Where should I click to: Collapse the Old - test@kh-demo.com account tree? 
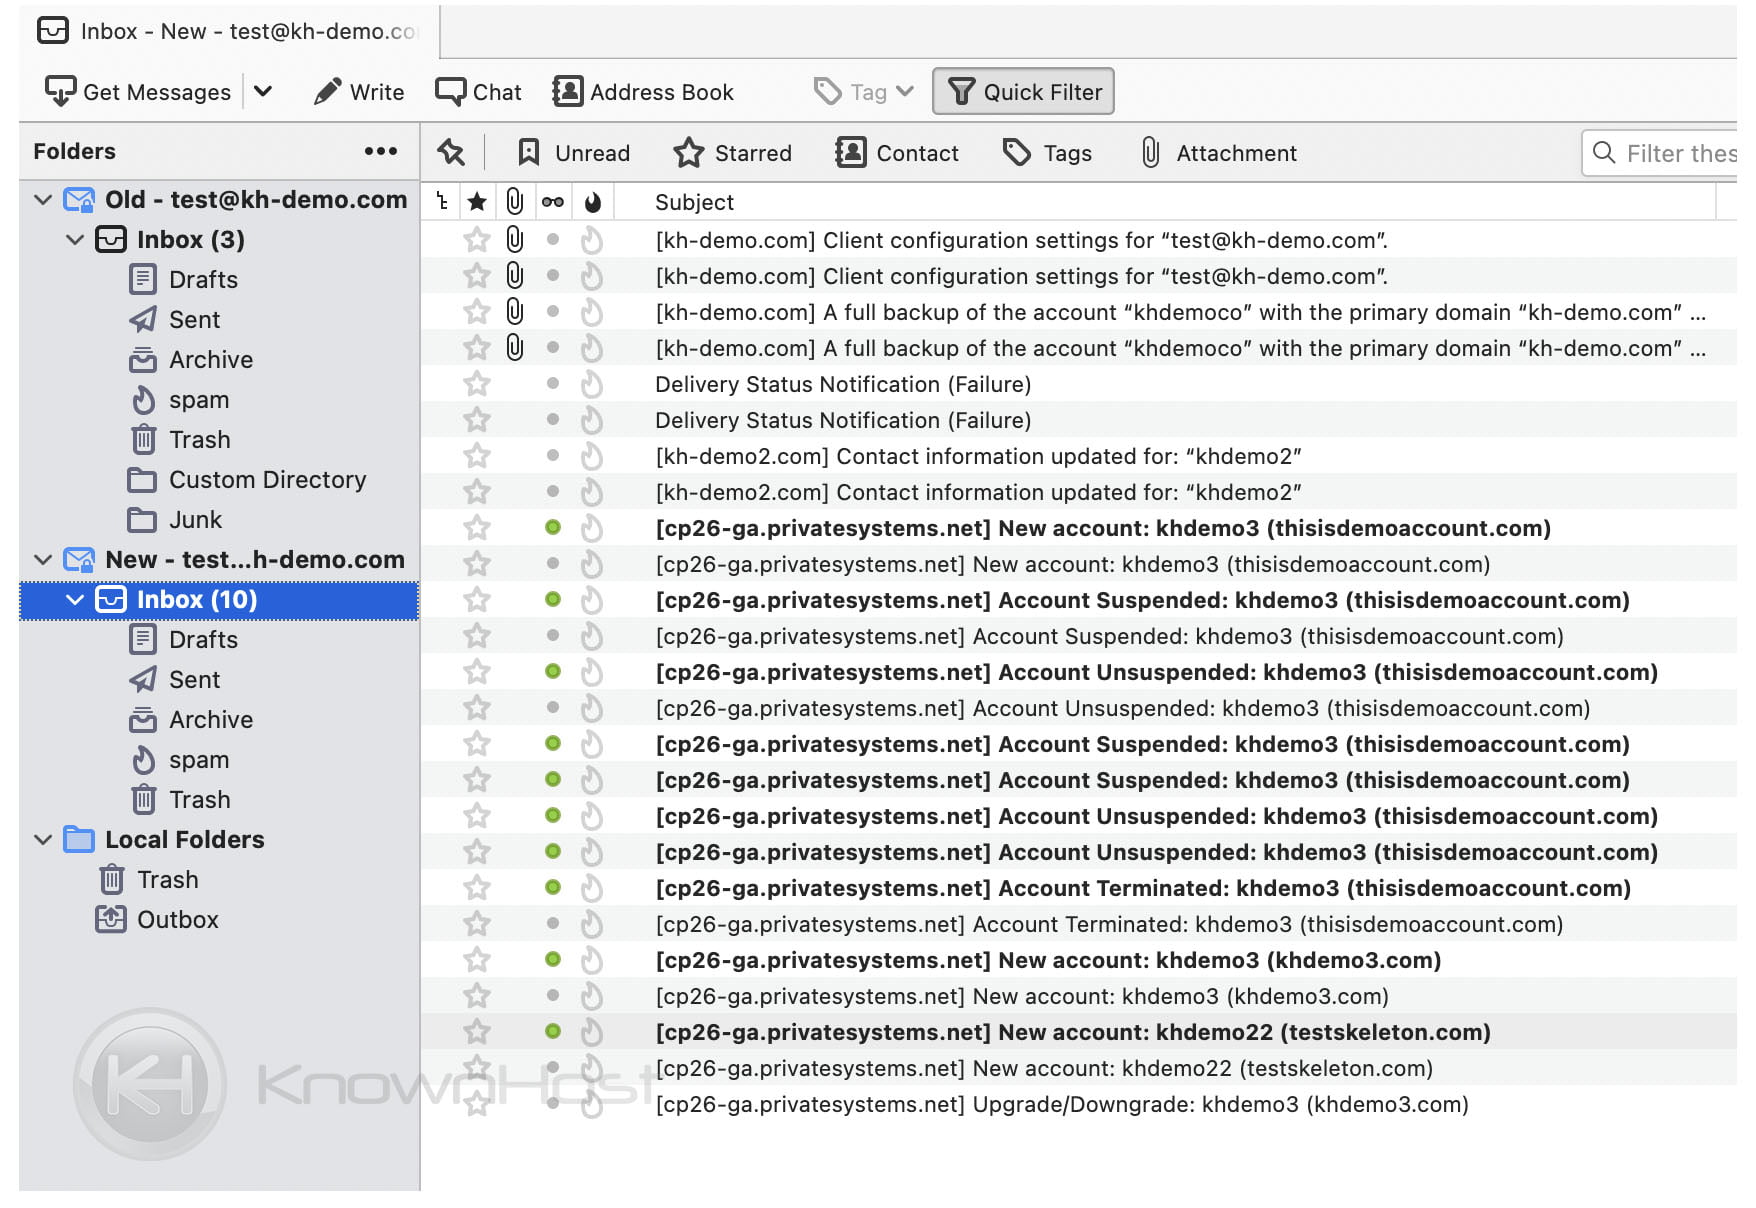[x=42, y=200]
